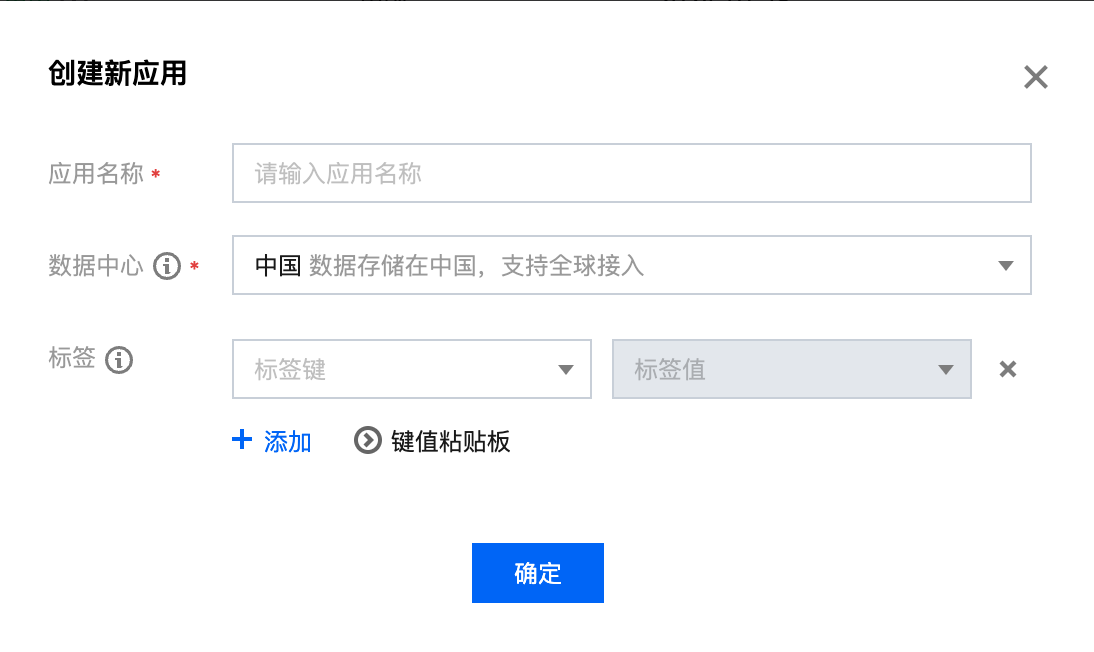Screen dimensions: 1094x652
Task: Close the 创建新应用 dialog
Action: coord(1035,77)
